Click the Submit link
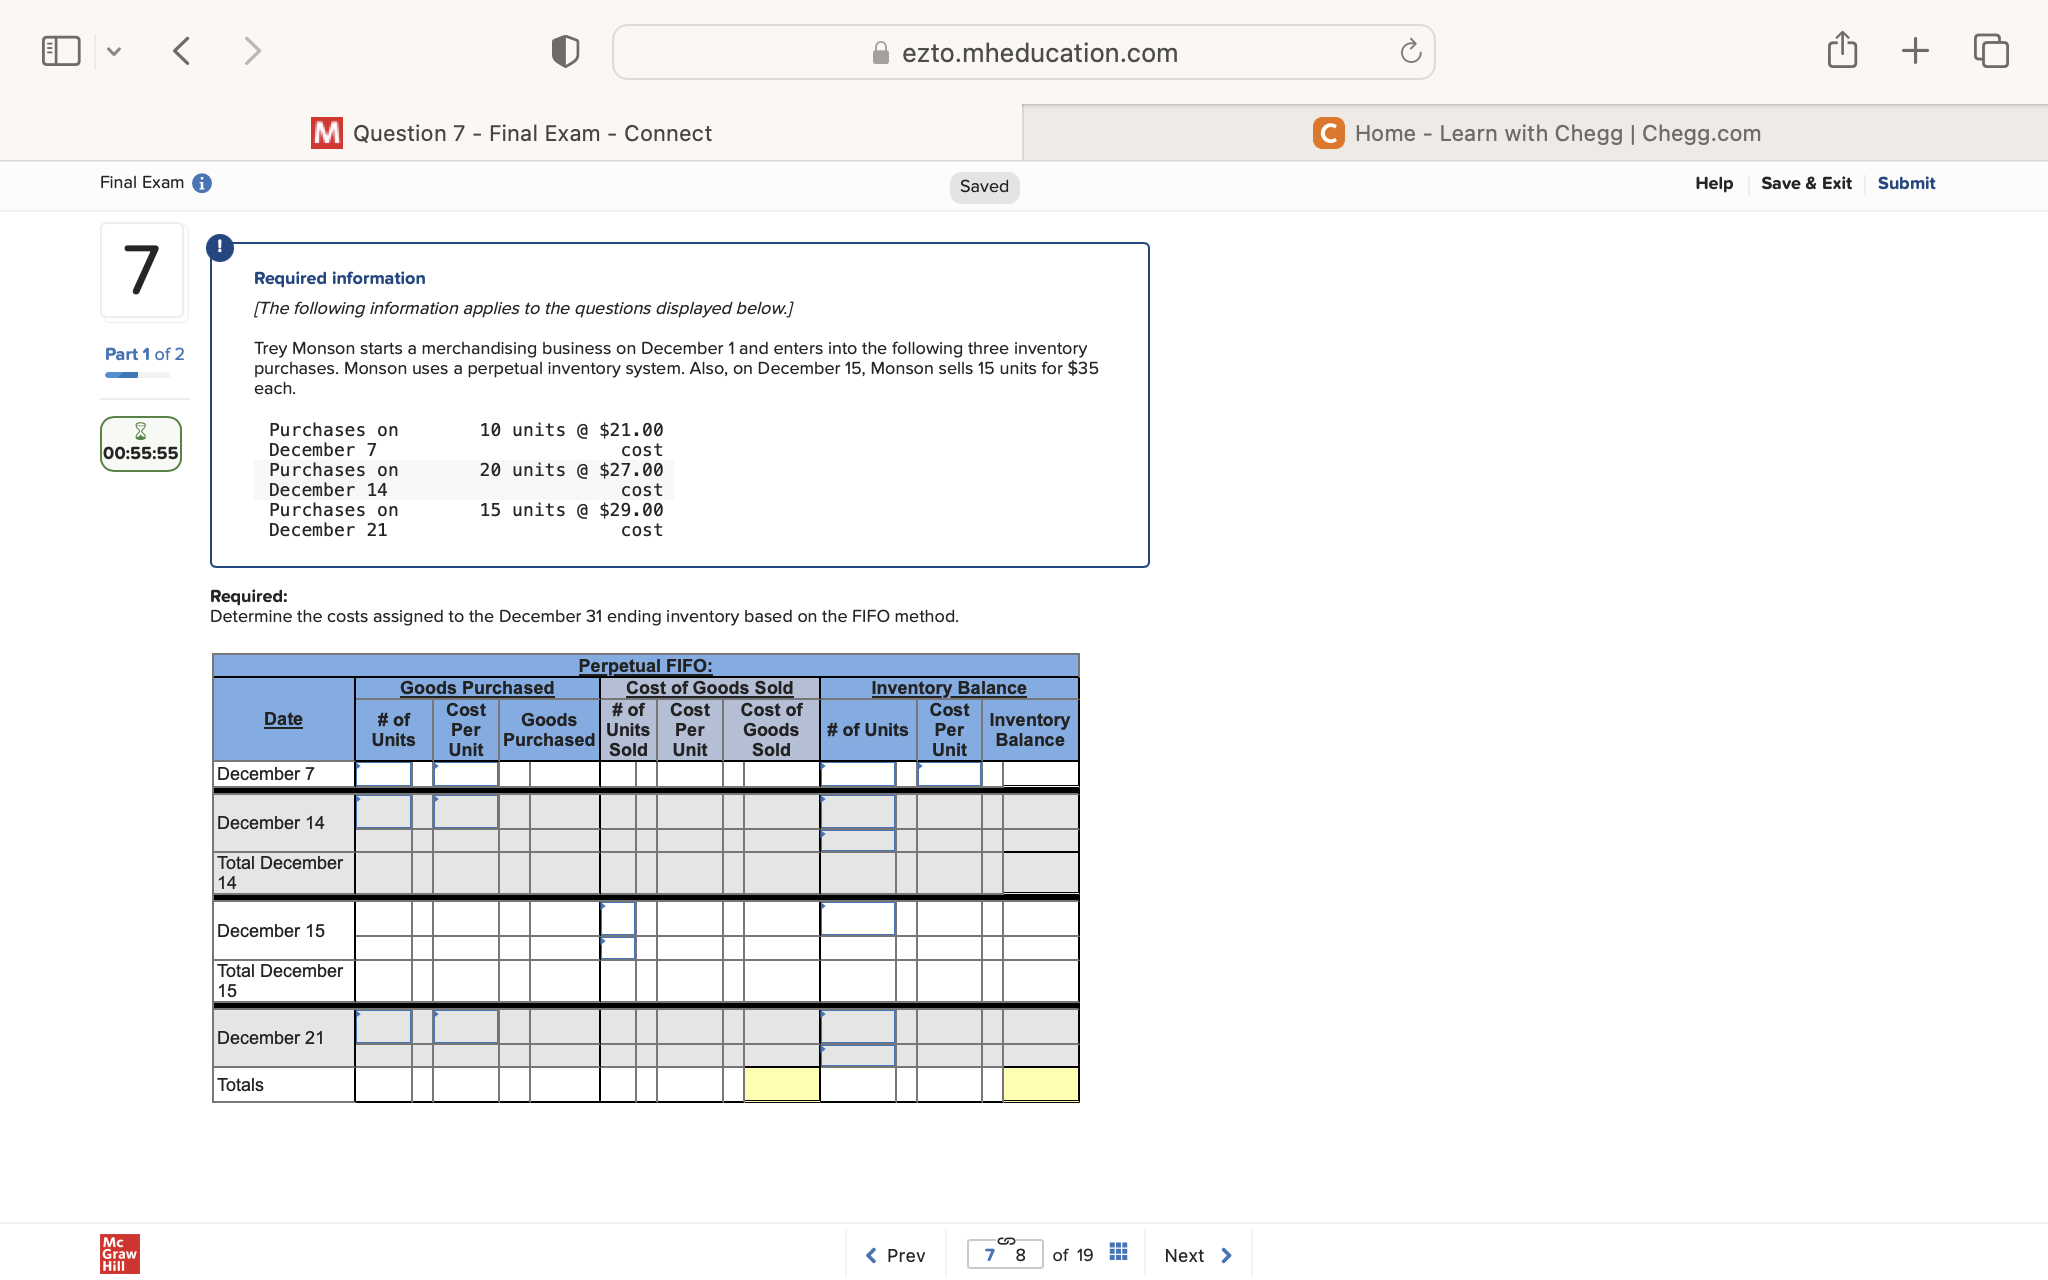 click(x=1905, y=183)
